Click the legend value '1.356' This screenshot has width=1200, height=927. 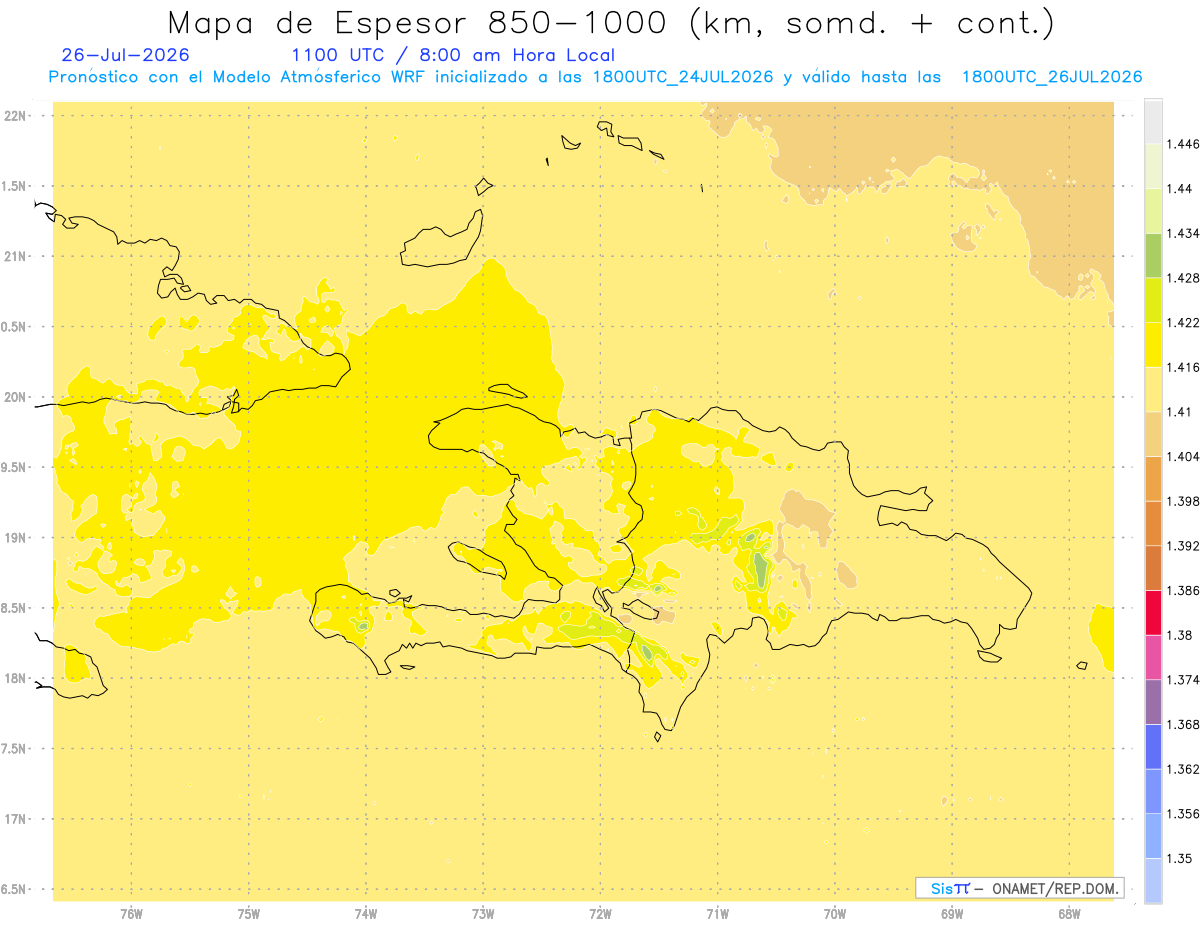(x=1183, y=813)
